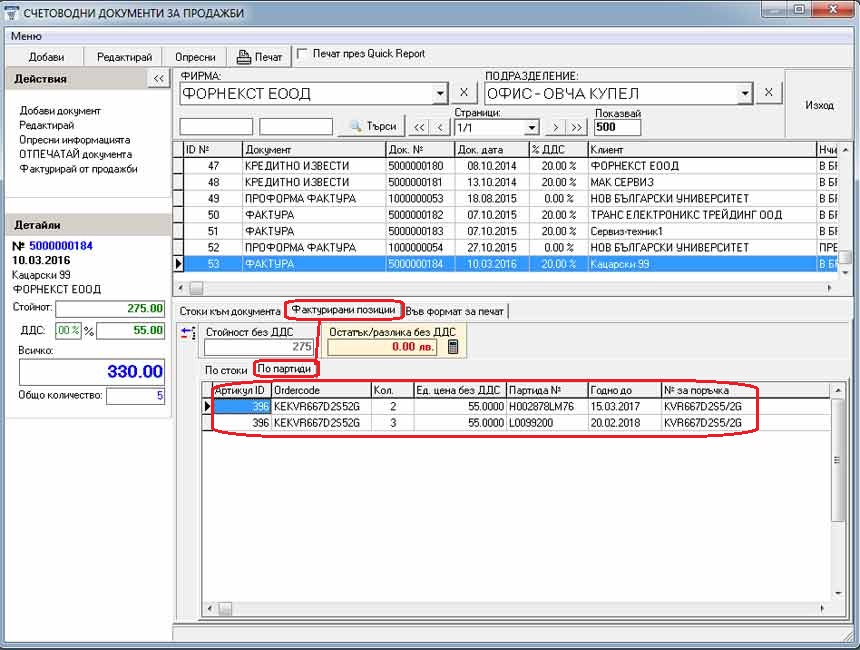The width and height of the screenshot is (860, 650).
Task: Switch to По стоки sub-tab
Action: tap(226, 370)
